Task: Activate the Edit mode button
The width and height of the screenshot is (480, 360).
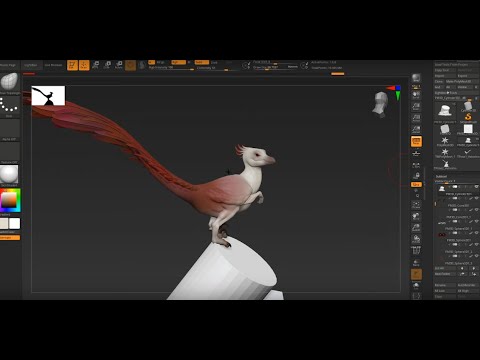Action: click(72, 65)
